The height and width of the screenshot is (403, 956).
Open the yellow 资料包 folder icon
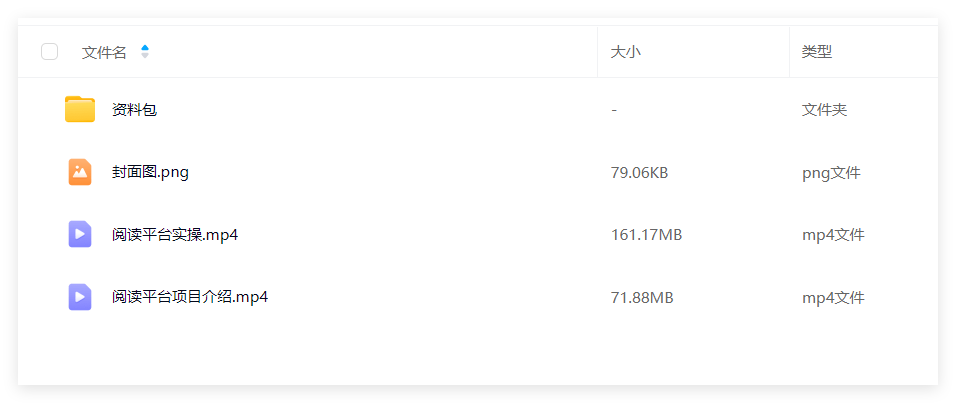coord(80,110)
